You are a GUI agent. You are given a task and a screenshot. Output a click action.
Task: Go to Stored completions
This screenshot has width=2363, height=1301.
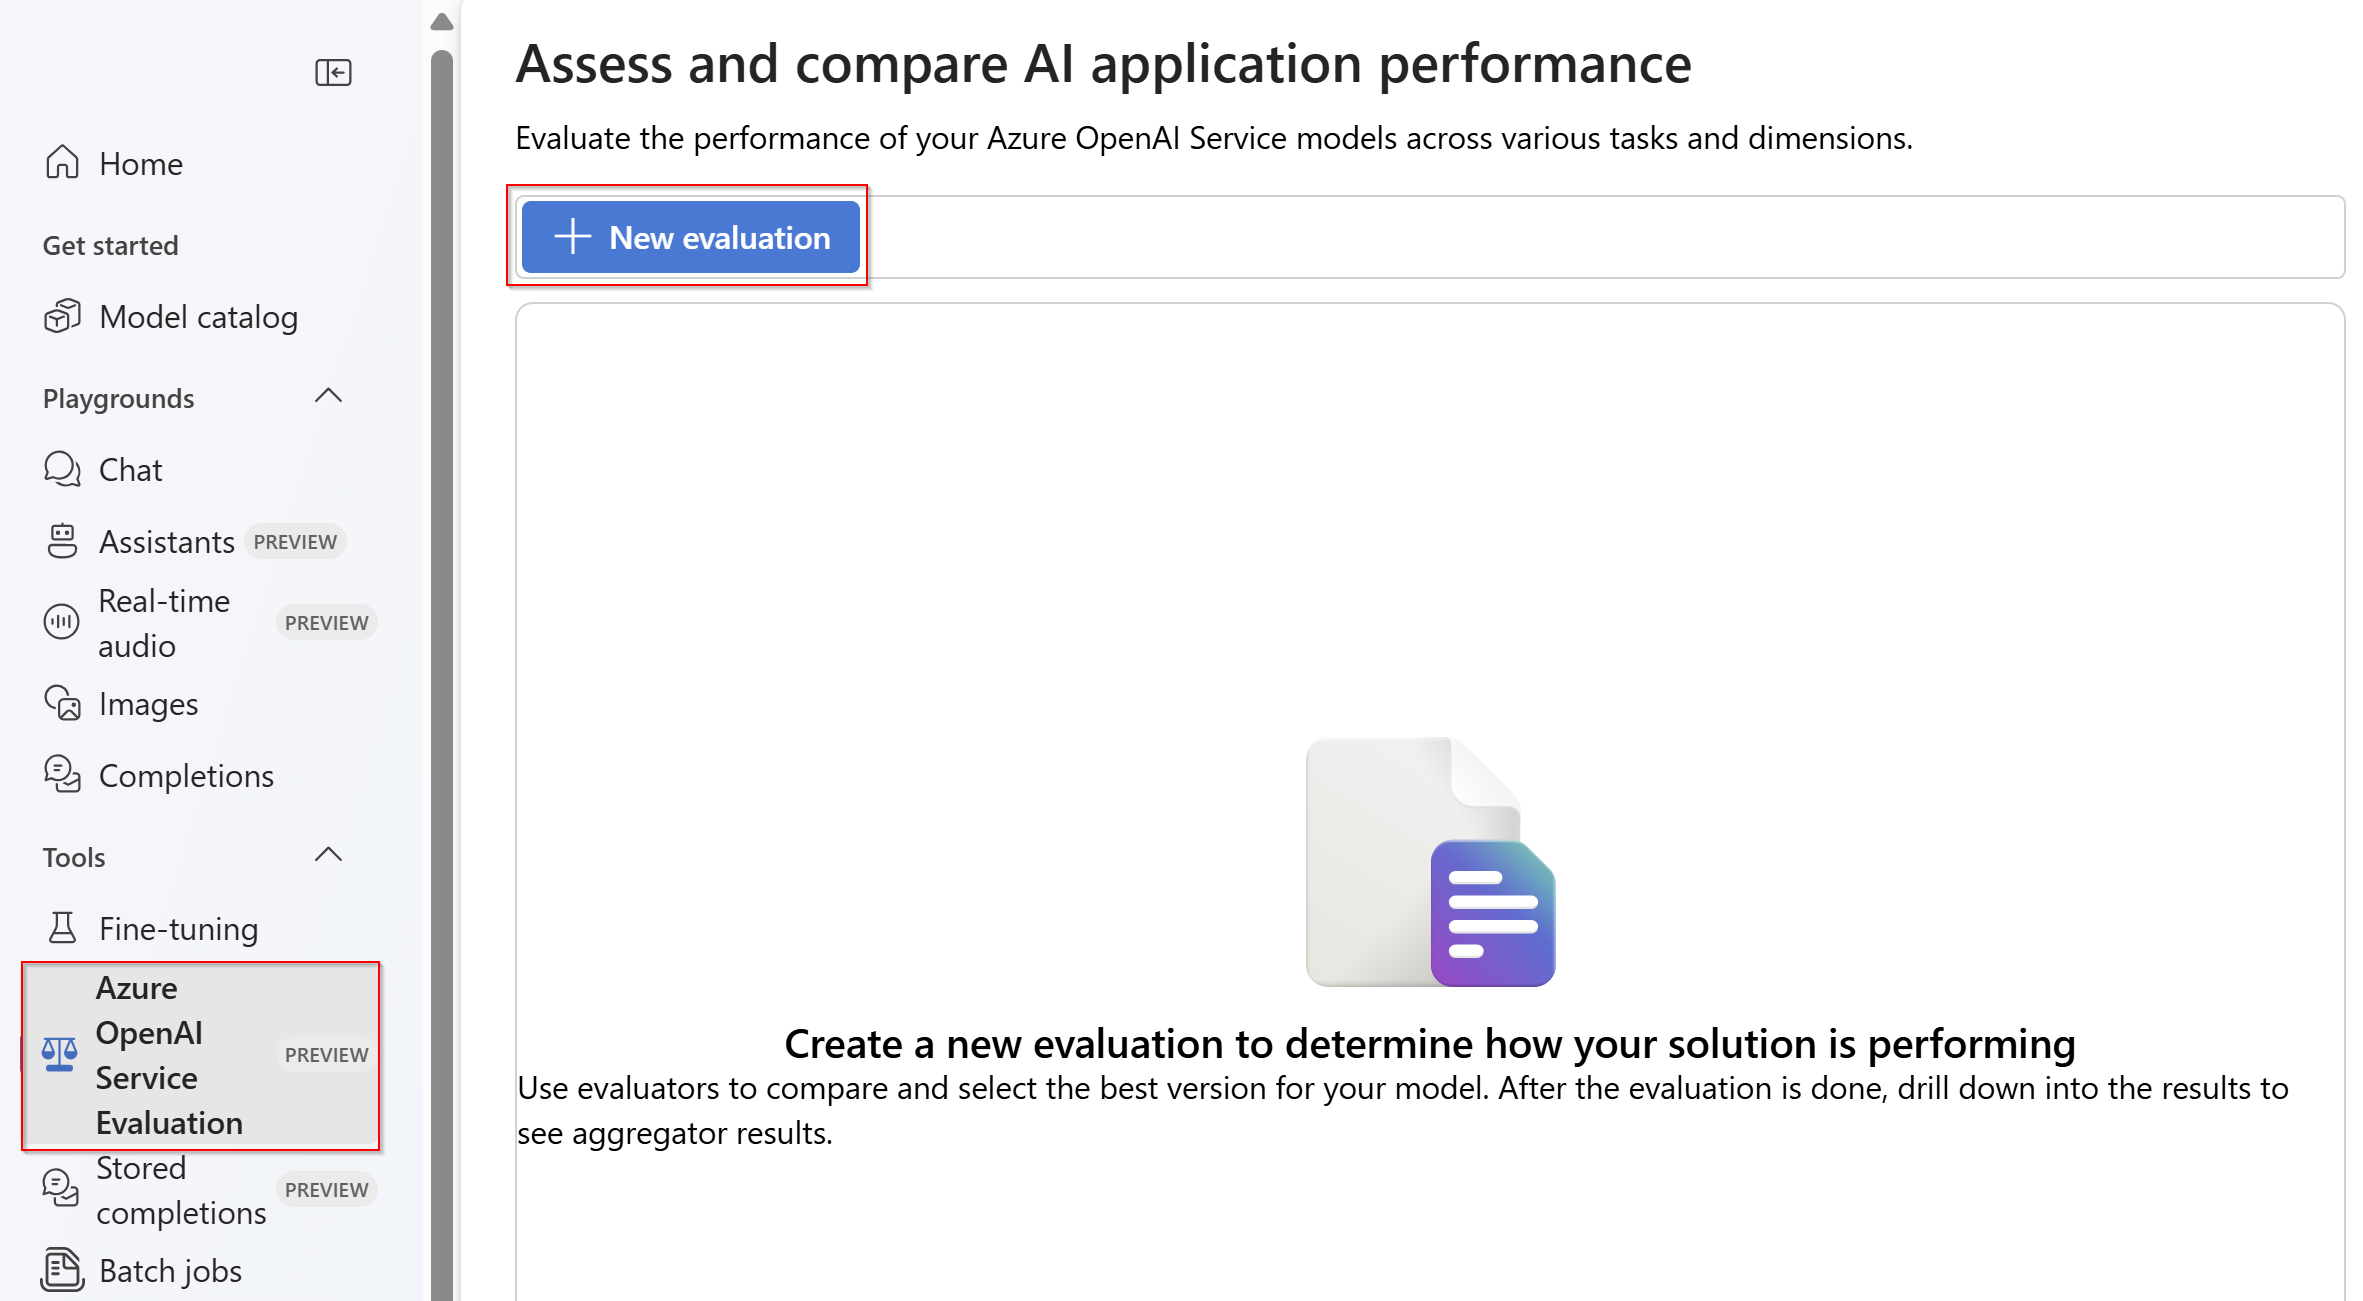tap(180, 1190)
